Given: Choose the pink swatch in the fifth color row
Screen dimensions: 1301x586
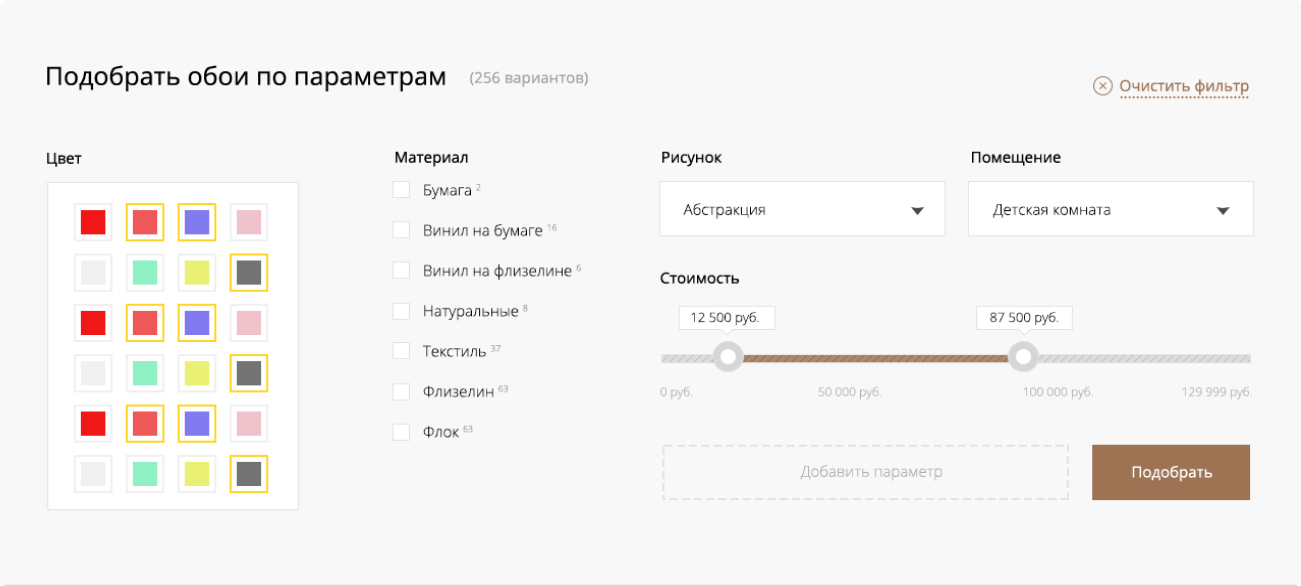Looking at the screenshot, I should coord(249,424).
